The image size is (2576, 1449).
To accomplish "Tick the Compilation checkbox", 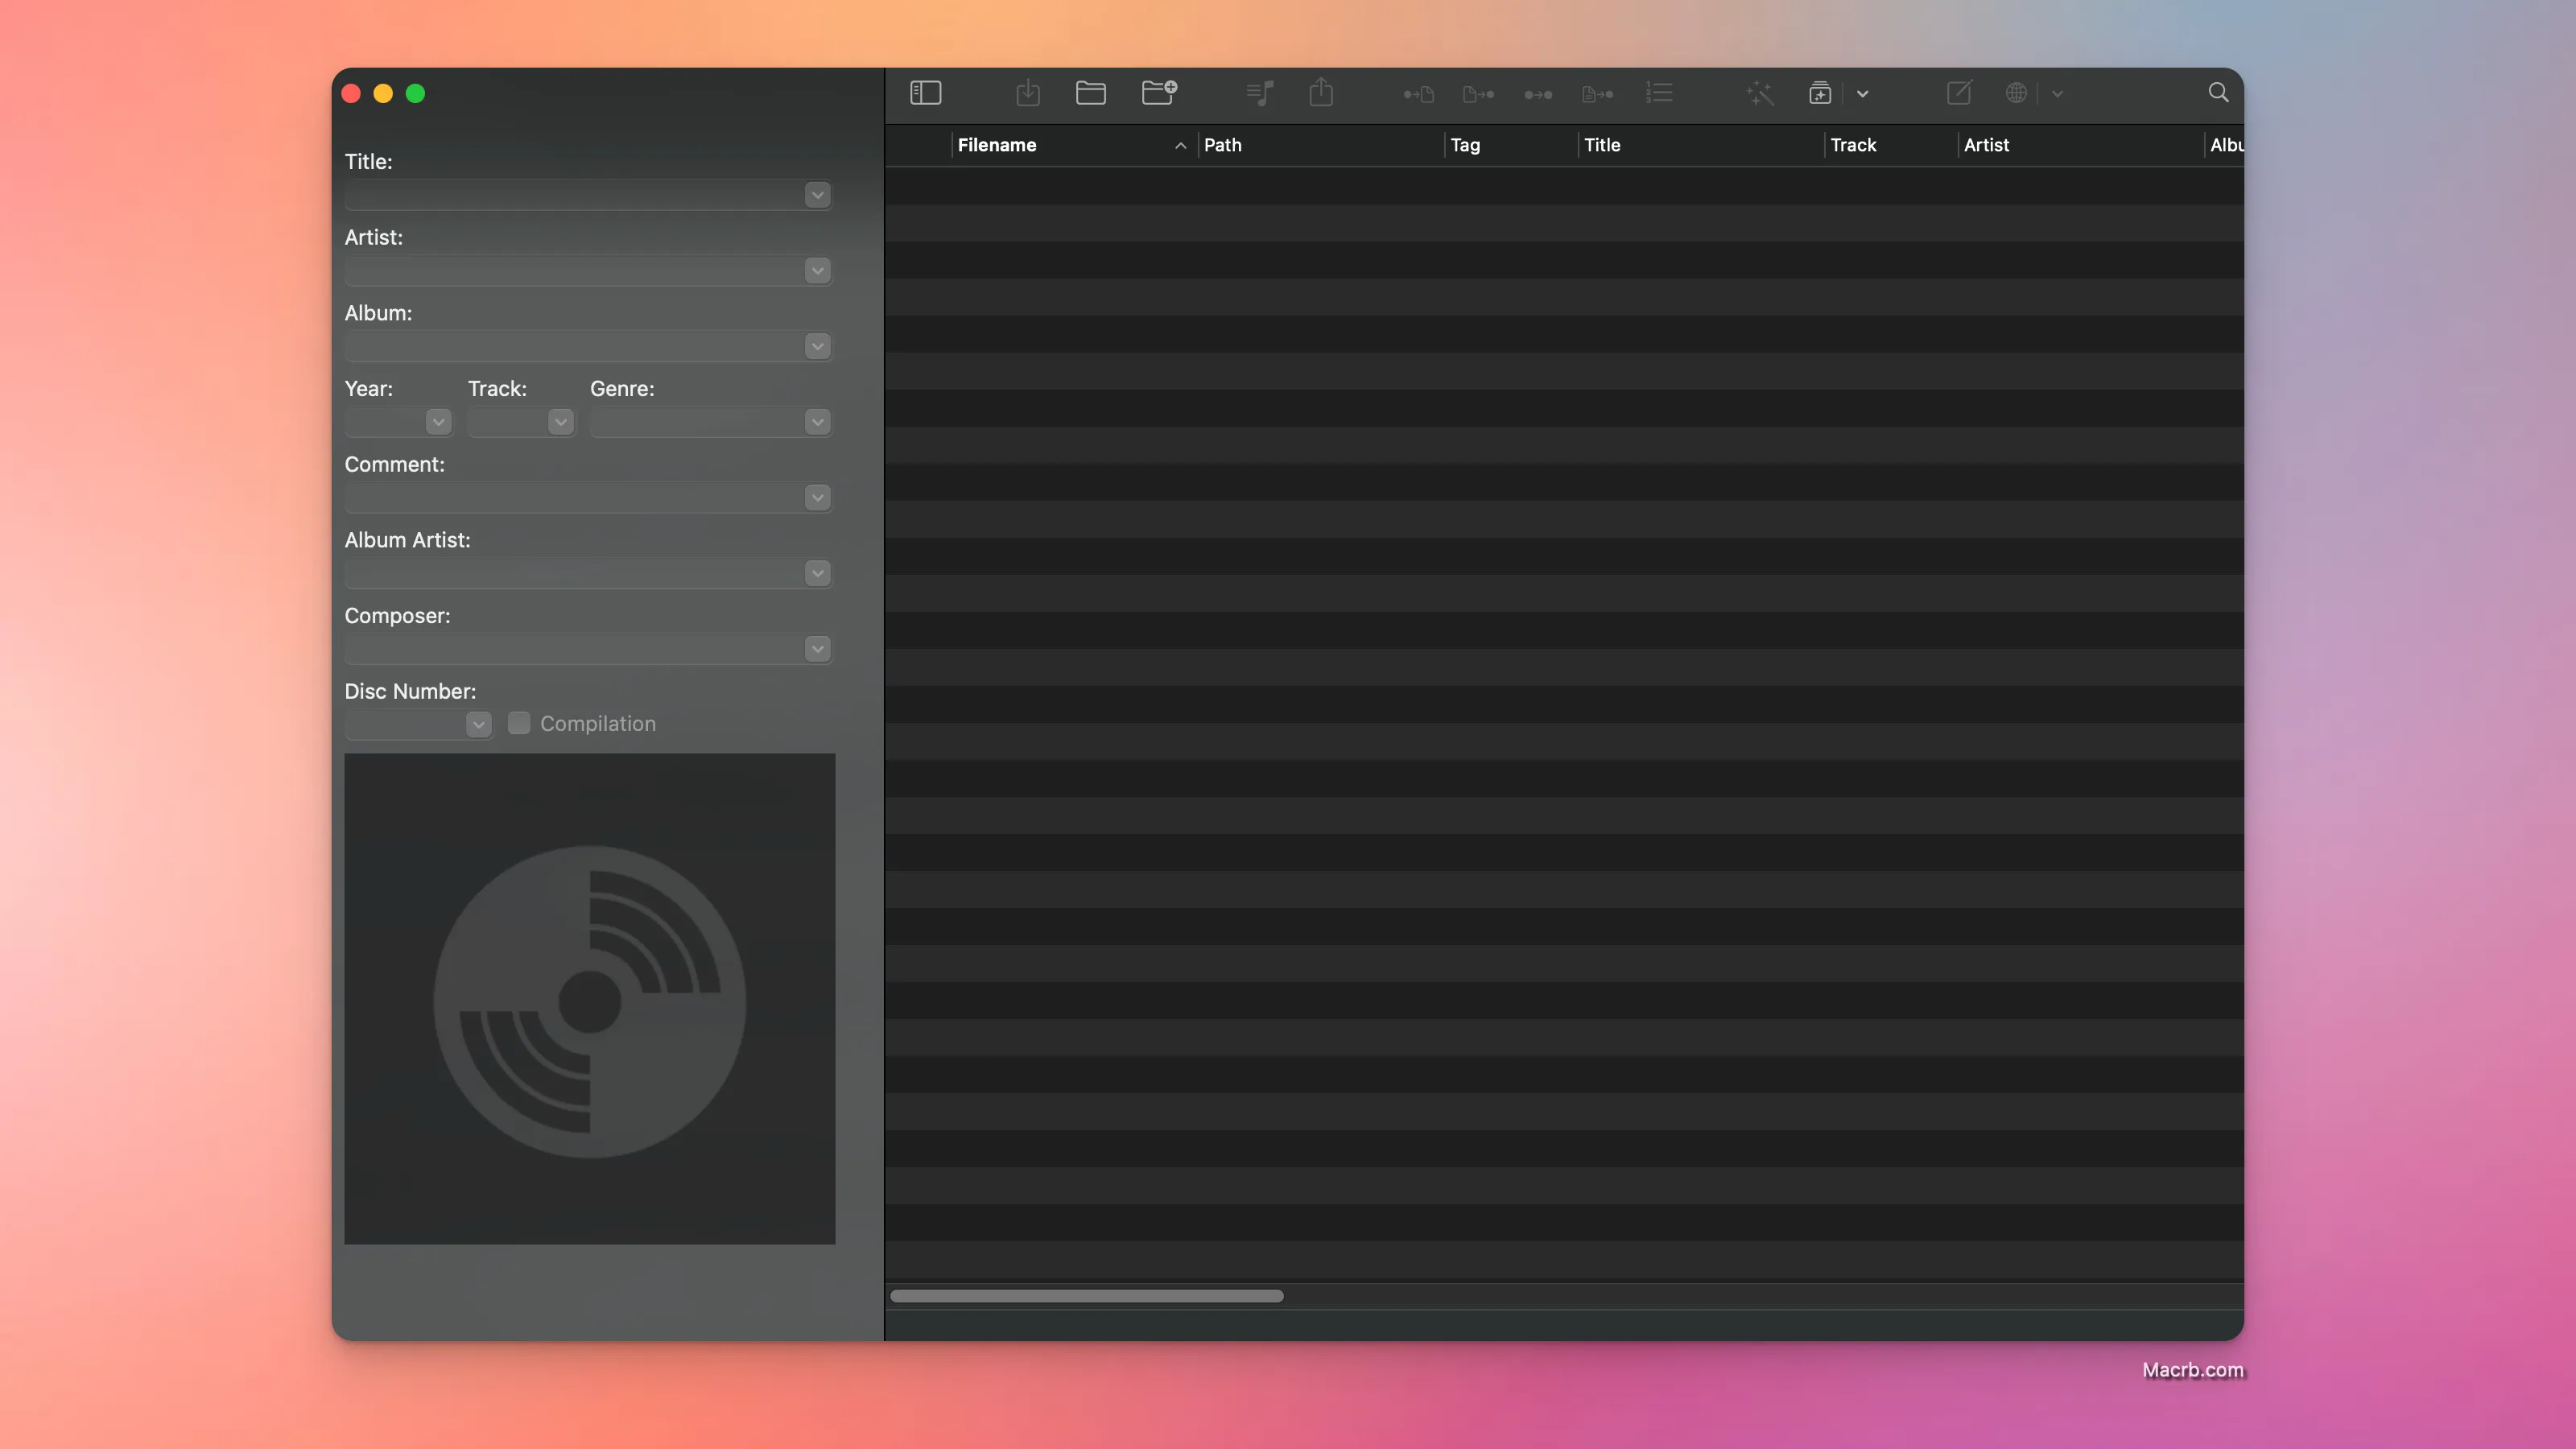I will tap(519, 723).
